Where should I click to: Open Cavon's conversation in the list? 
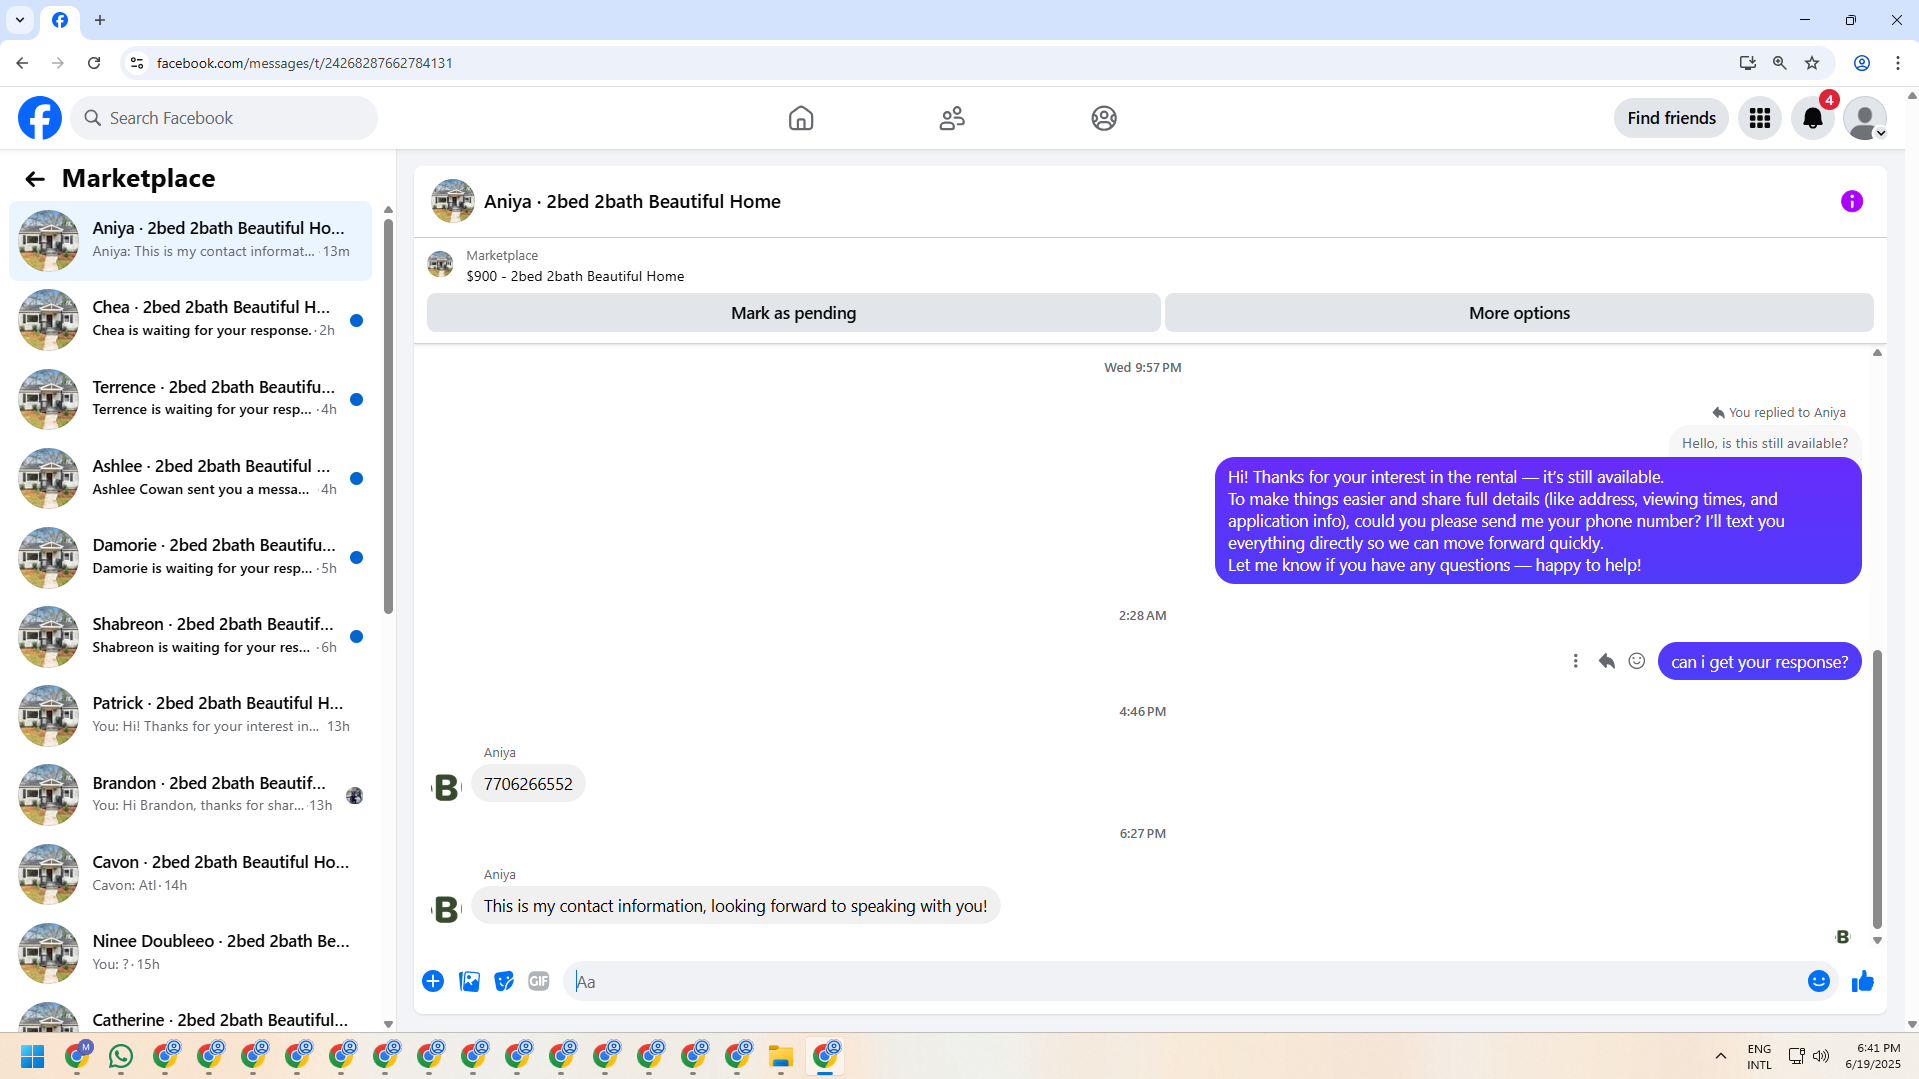coord(190,874)
